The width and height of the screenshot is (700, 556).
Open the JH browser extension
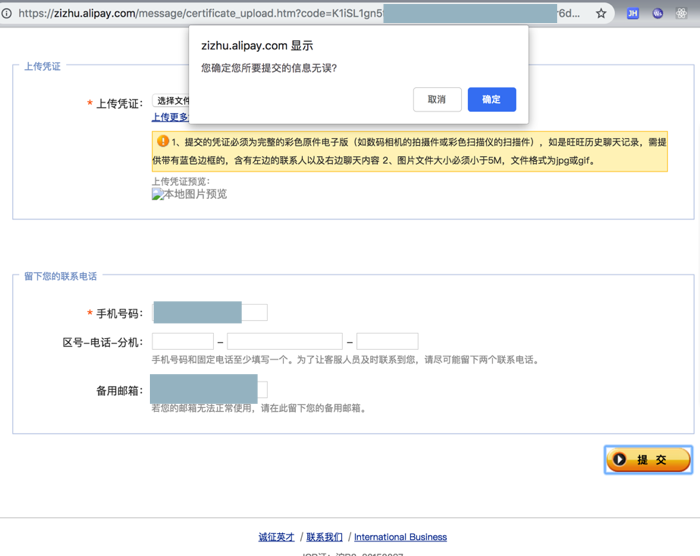[633, 13]
